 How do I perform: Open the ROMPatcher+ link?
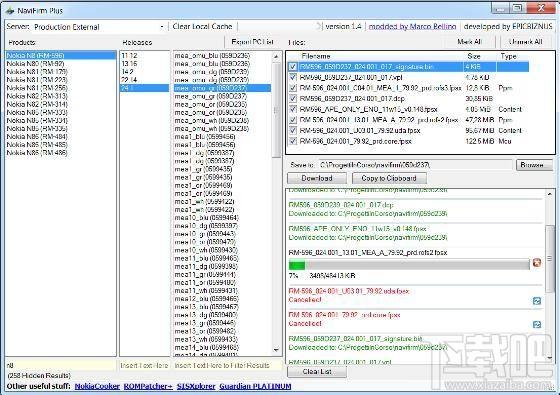(148, 386)
